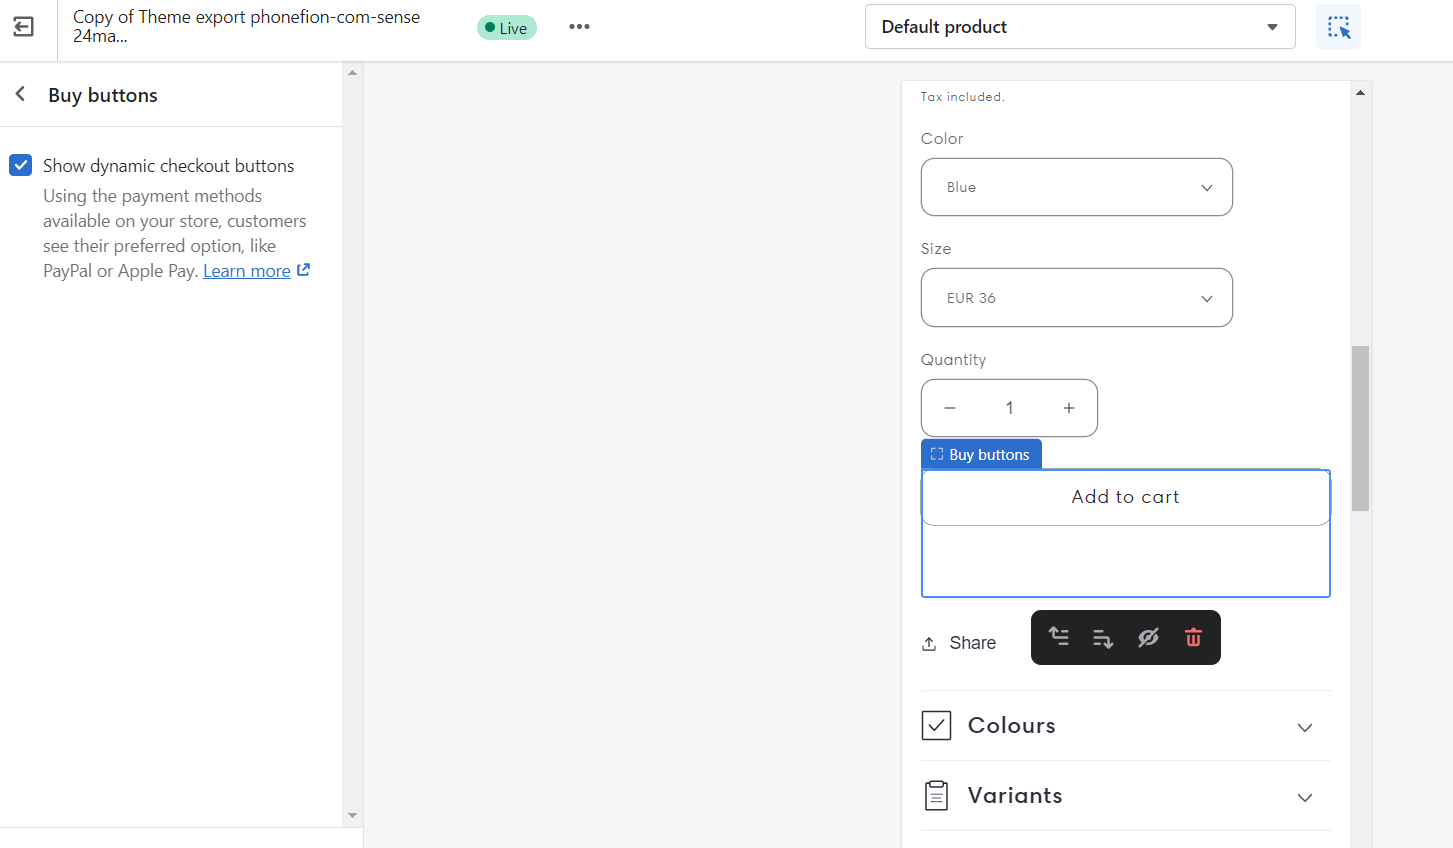The height and width of the screenshot is (848, 1453).
Task: Toggle the inspector selection tool icon
Action: click(1338, 27)
